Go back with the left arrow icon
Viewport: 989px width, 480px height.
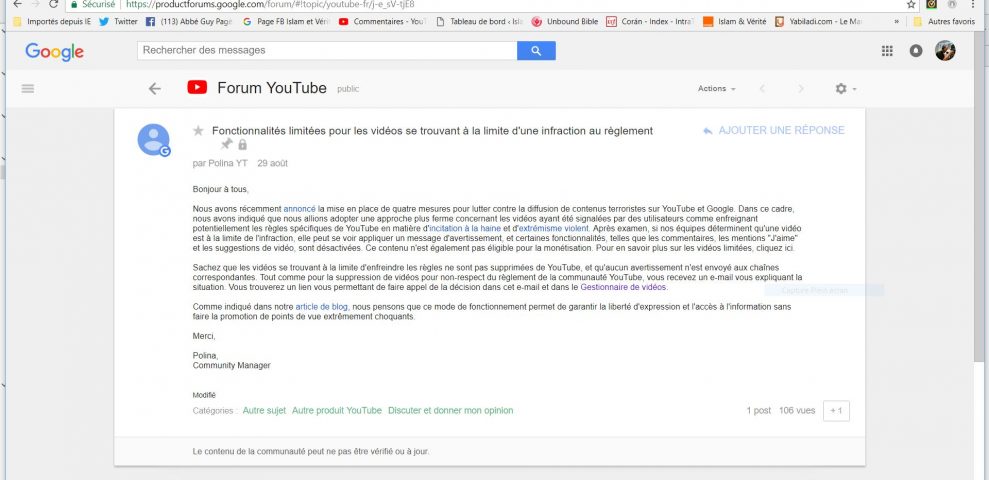(155, 88)
